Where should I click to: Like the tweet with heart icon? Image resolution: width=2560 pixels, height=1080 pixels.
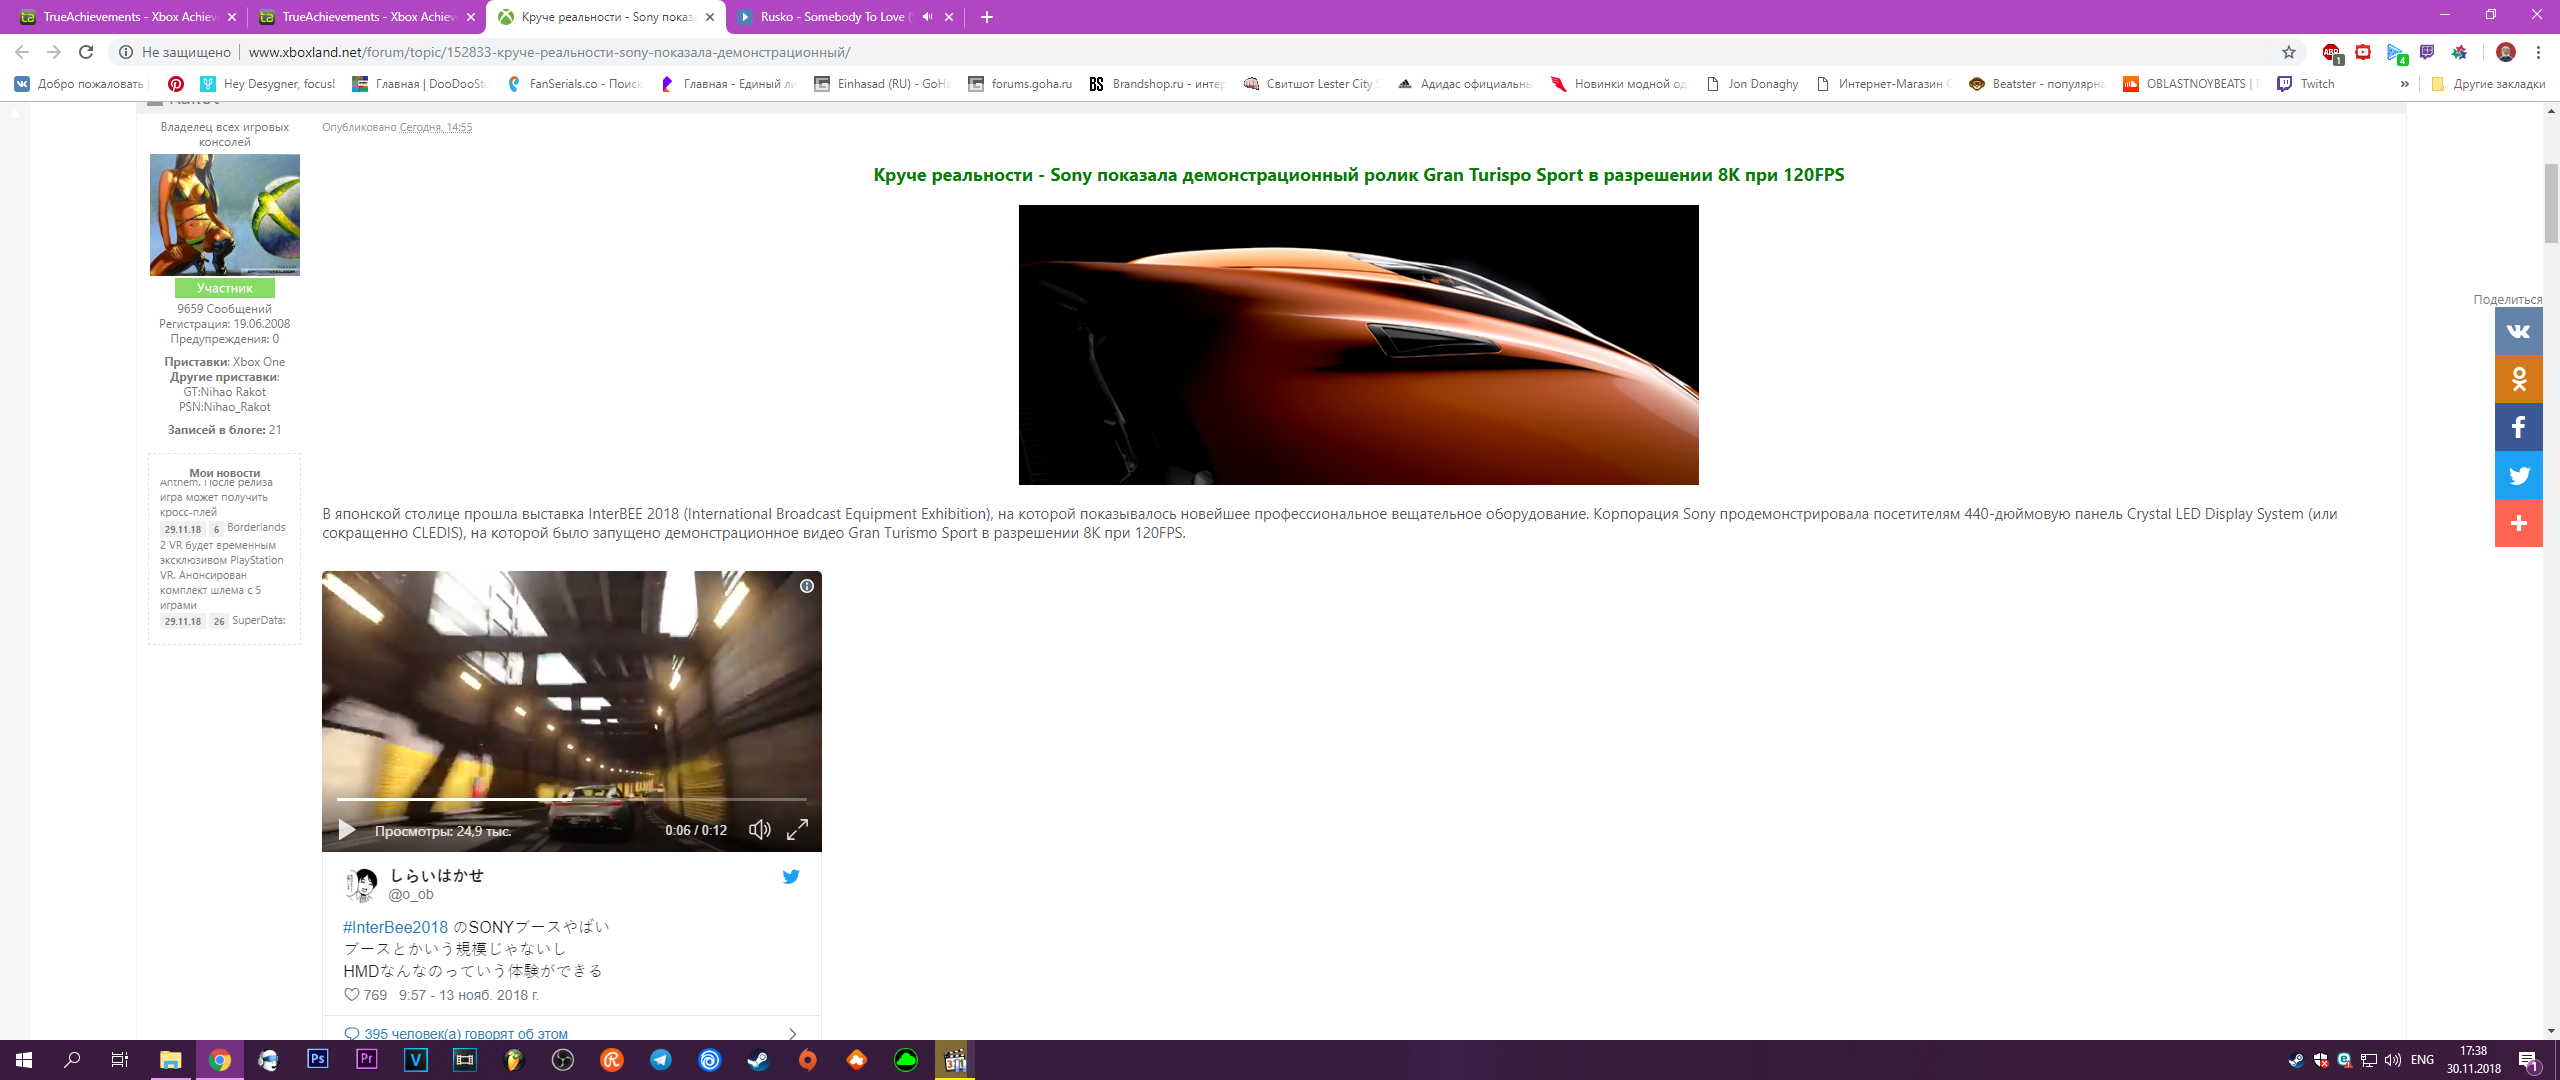pyautogui.click(x=351, y=995)
